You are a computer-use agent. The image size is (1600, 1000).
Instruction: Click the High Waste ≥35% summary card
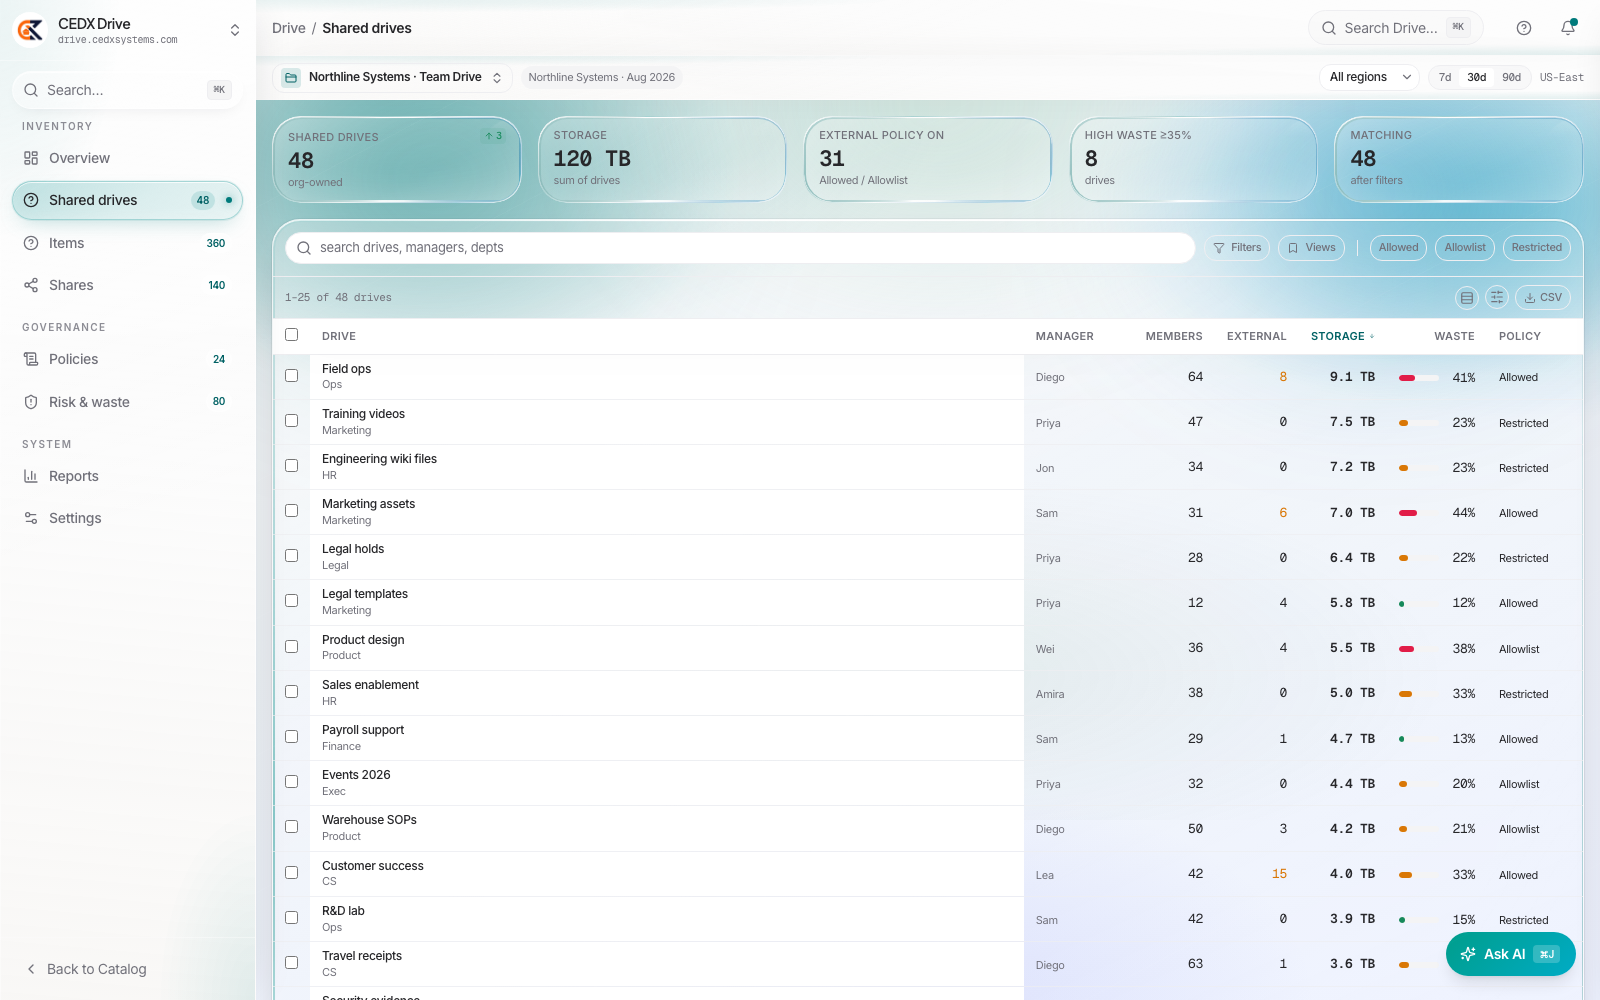click(x=1193, y=160)
